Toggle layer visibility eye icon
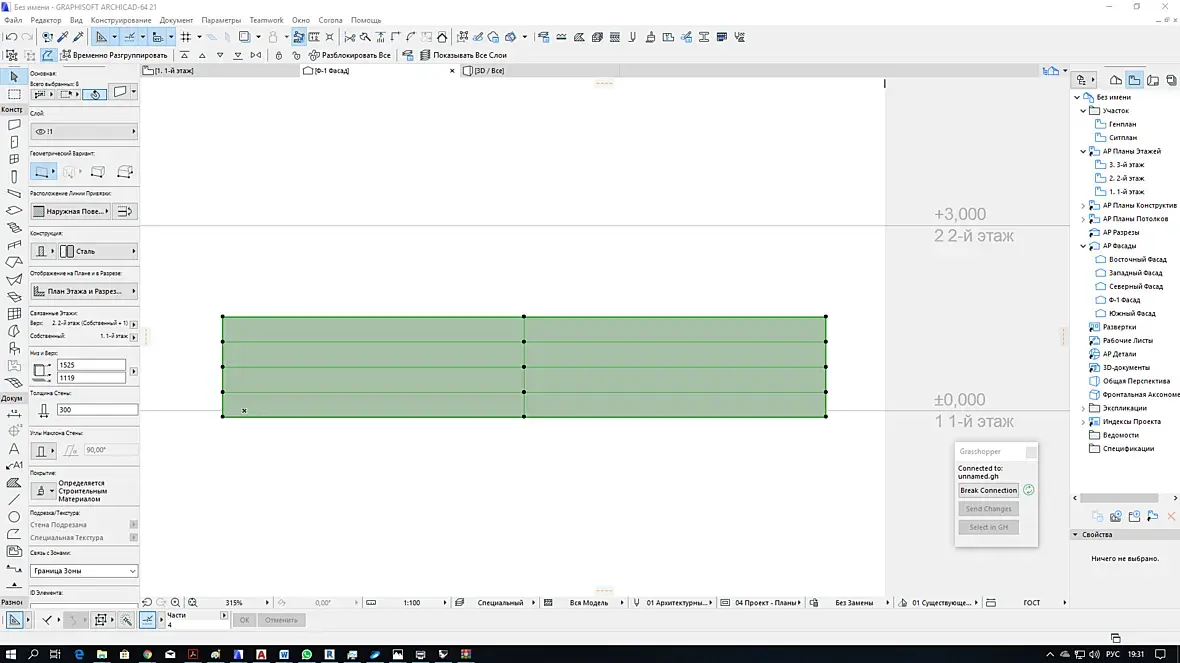 (41, 132)
